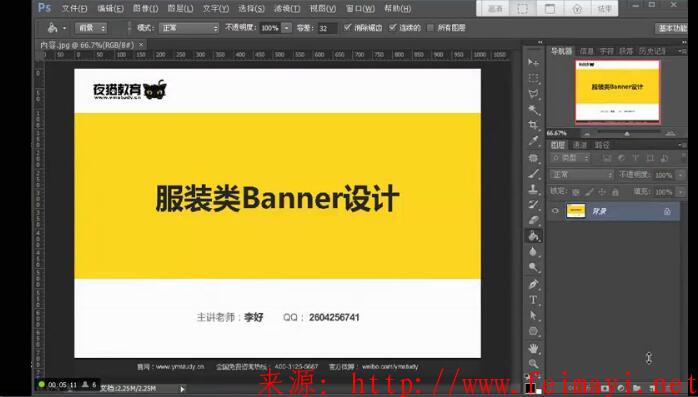
Task: Hide the 背景 layer via eye icon
Action: (555, 211)
